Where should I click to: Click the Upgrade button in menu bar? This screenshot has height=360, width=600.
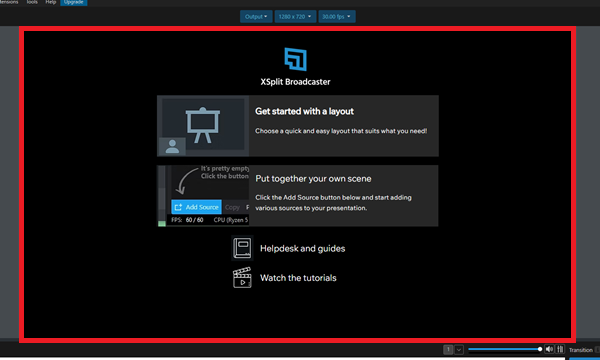pos(73,2)
